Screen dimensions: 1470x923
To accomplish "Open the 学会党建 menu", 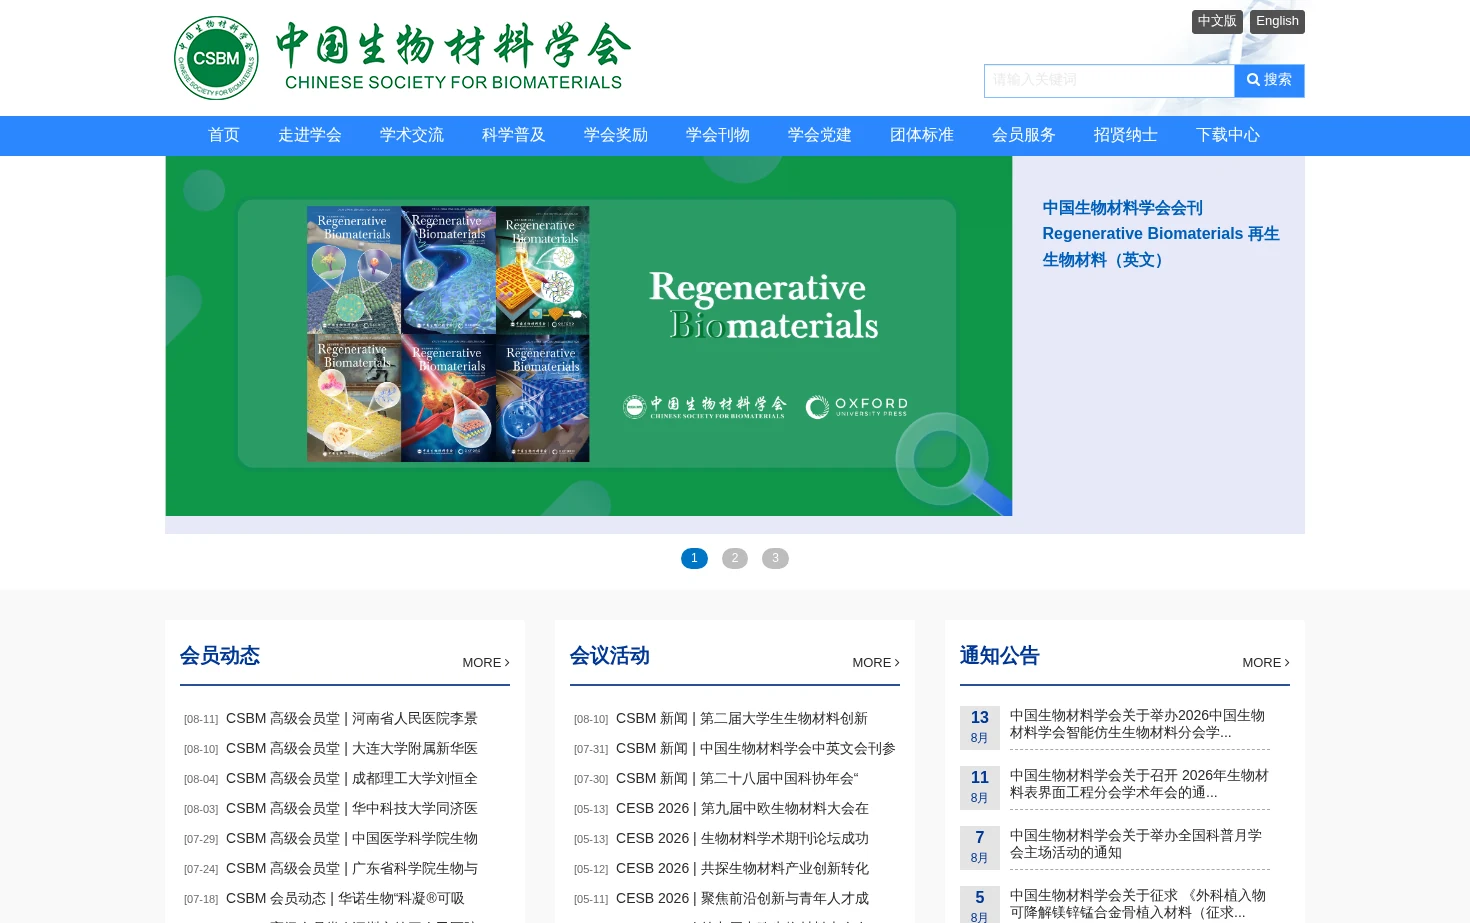I will [x=820, y=135].
